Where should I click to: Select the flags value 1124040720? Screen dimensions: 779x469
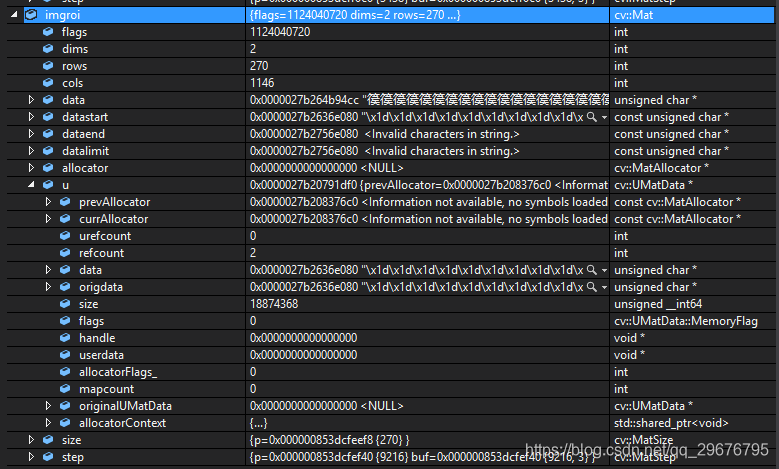280,32
